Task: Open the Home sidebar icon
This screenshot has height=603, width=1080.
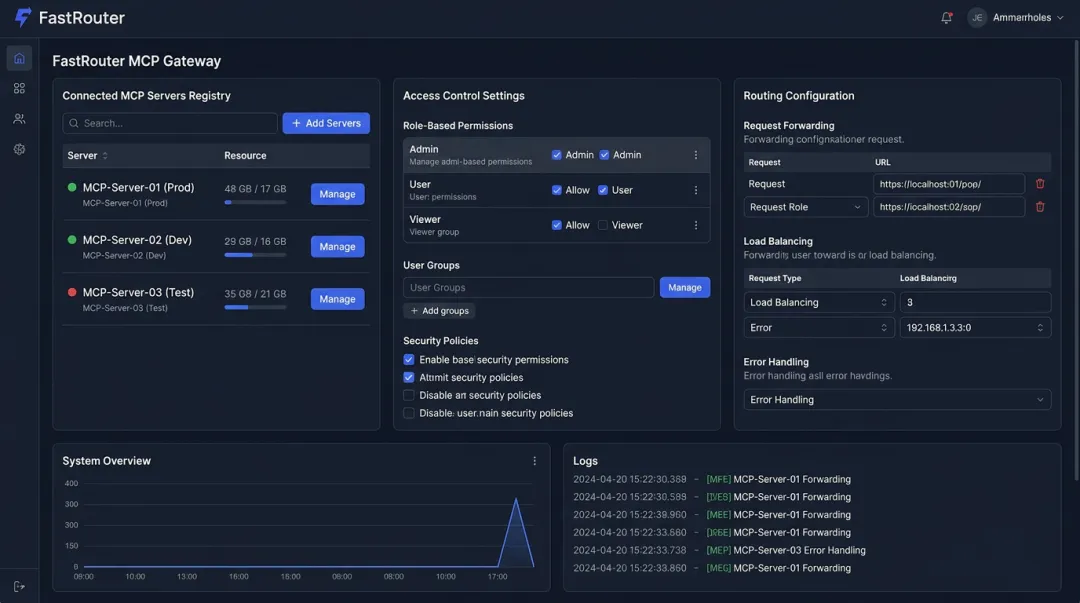Action: tap(19, 59)
